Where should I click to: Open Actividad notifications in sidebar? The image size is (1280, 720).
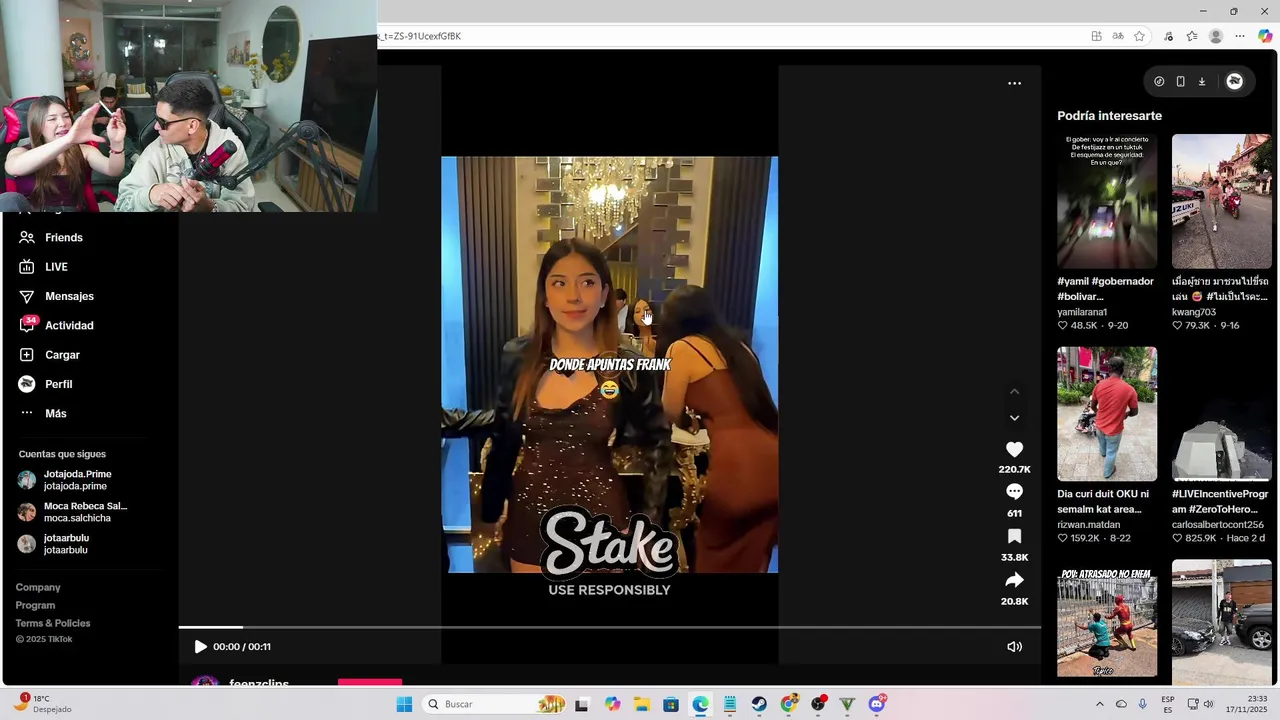69,325
